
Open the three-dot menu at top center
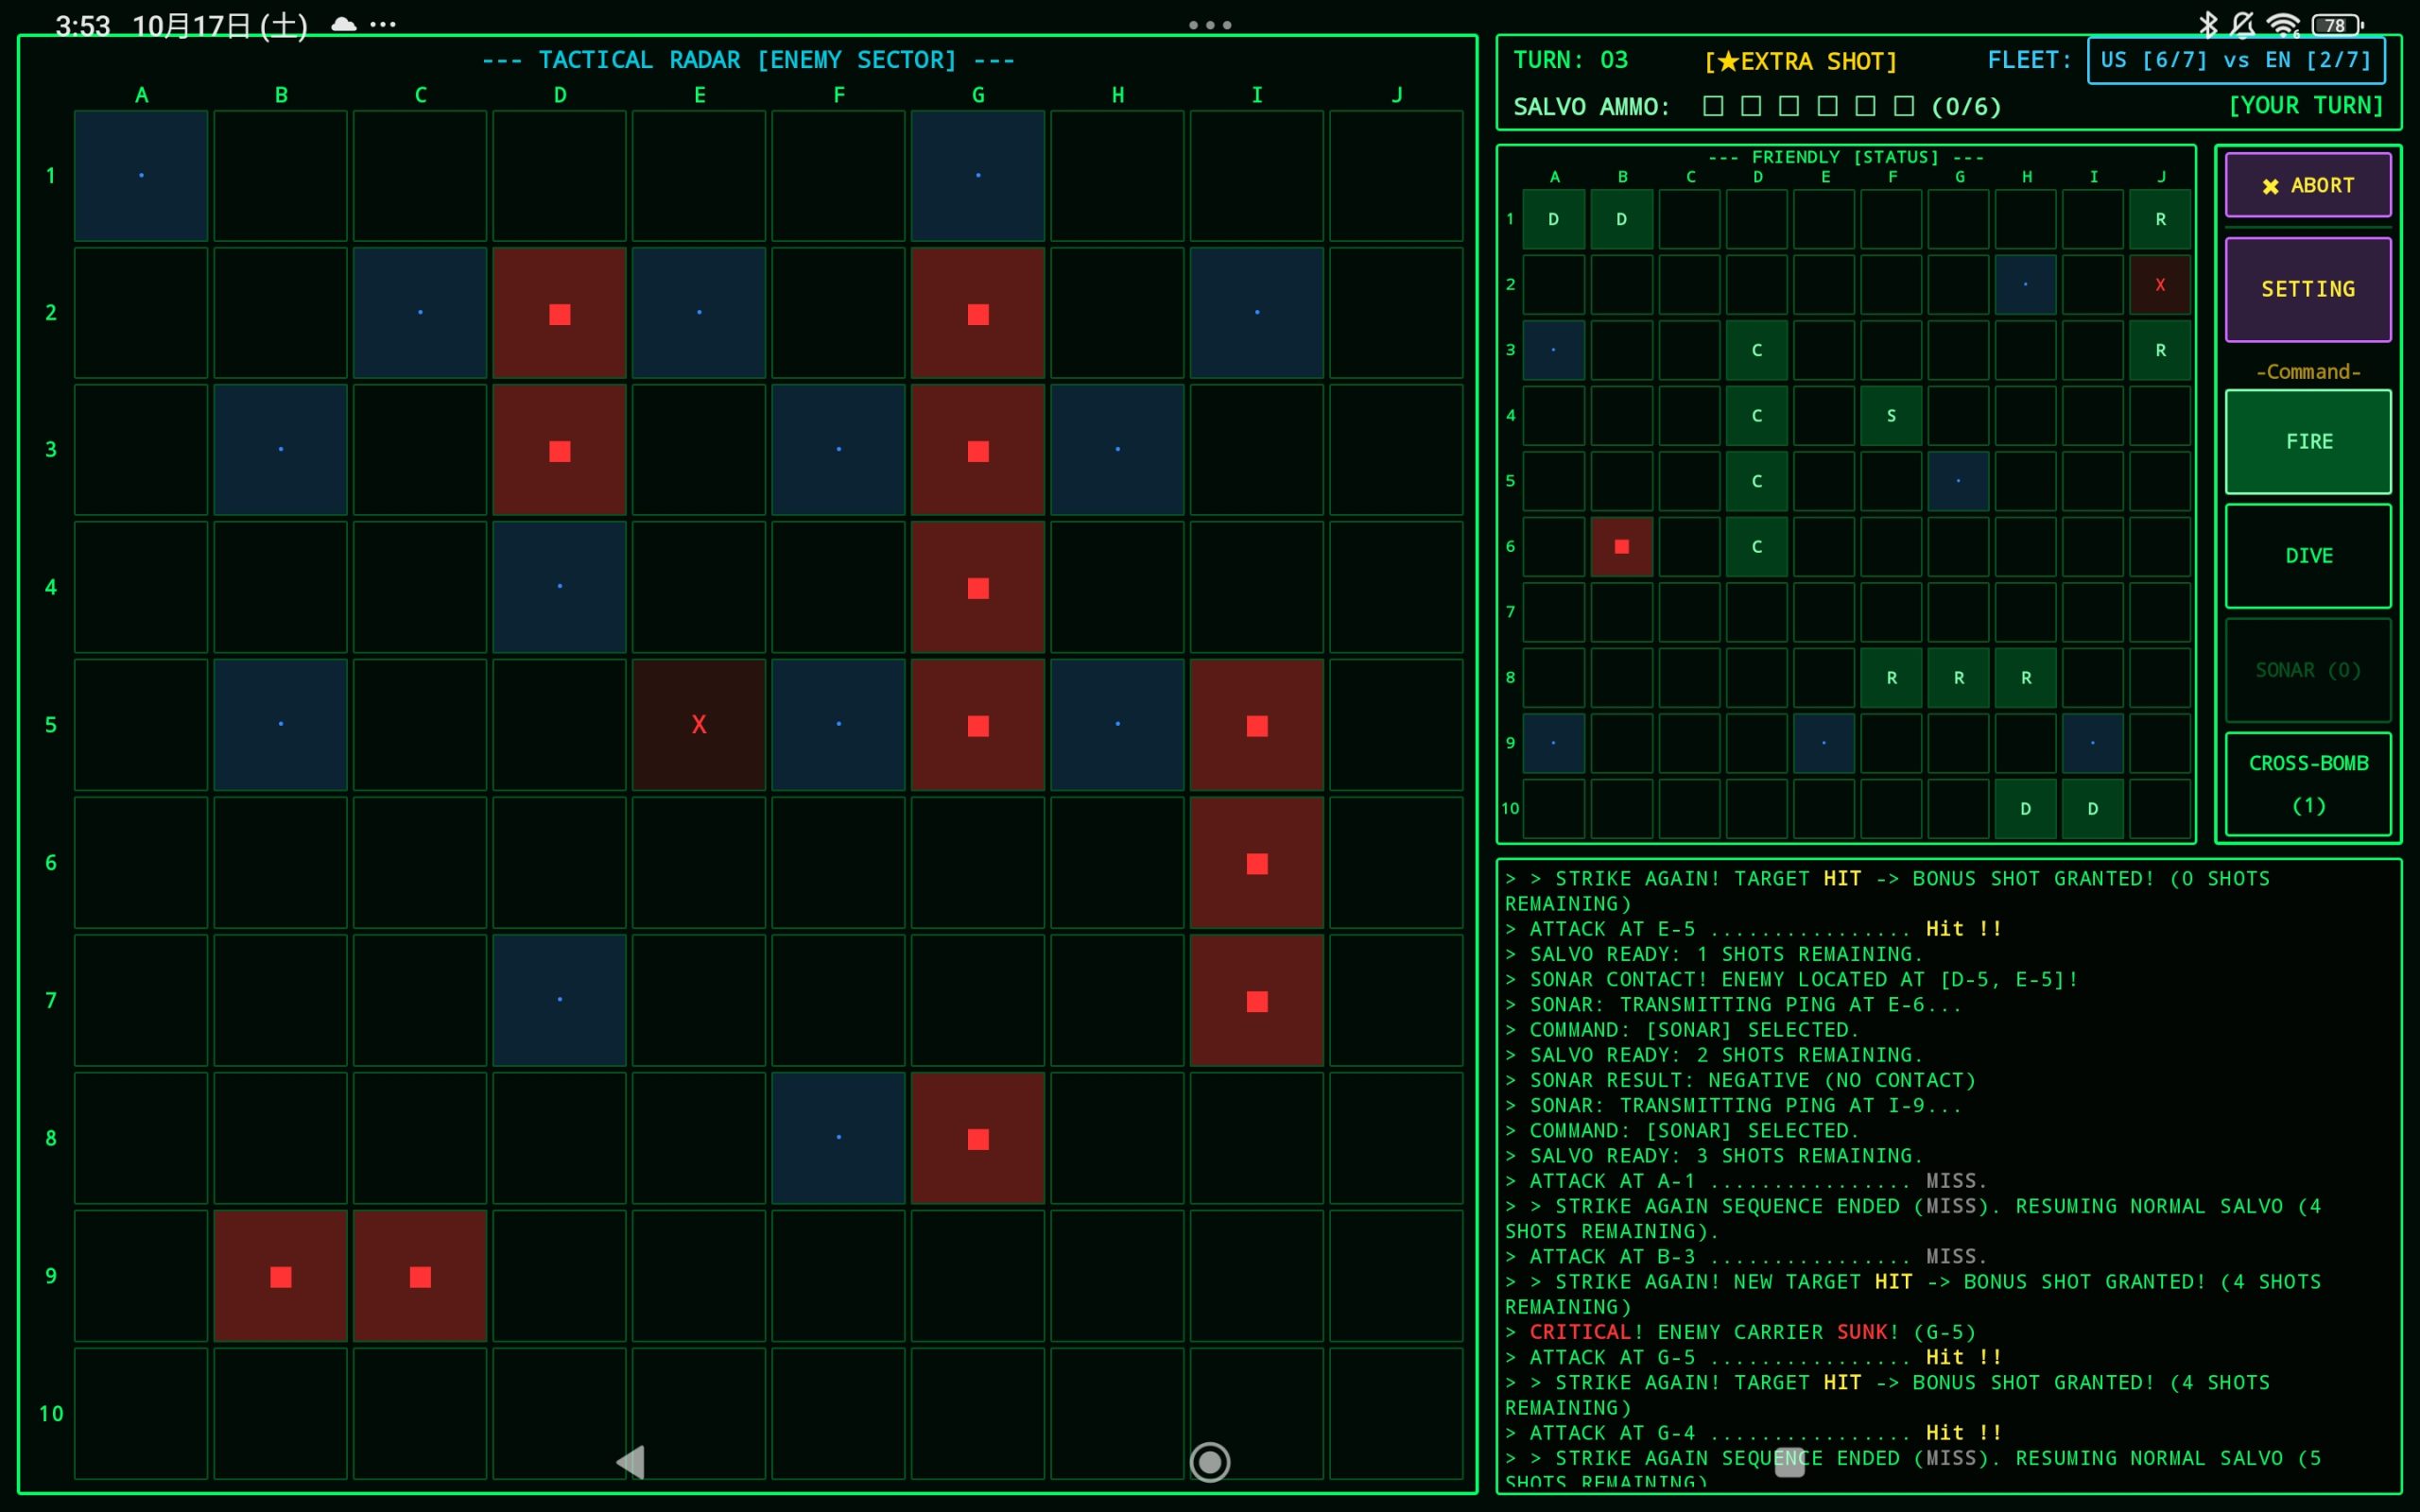pos(1210,25)
